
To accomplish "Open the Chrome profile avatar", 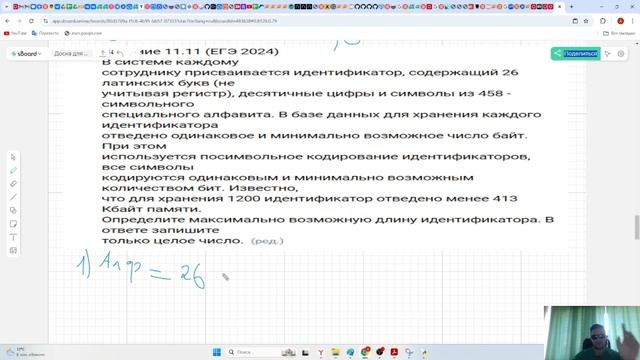I will pos(620,21).
